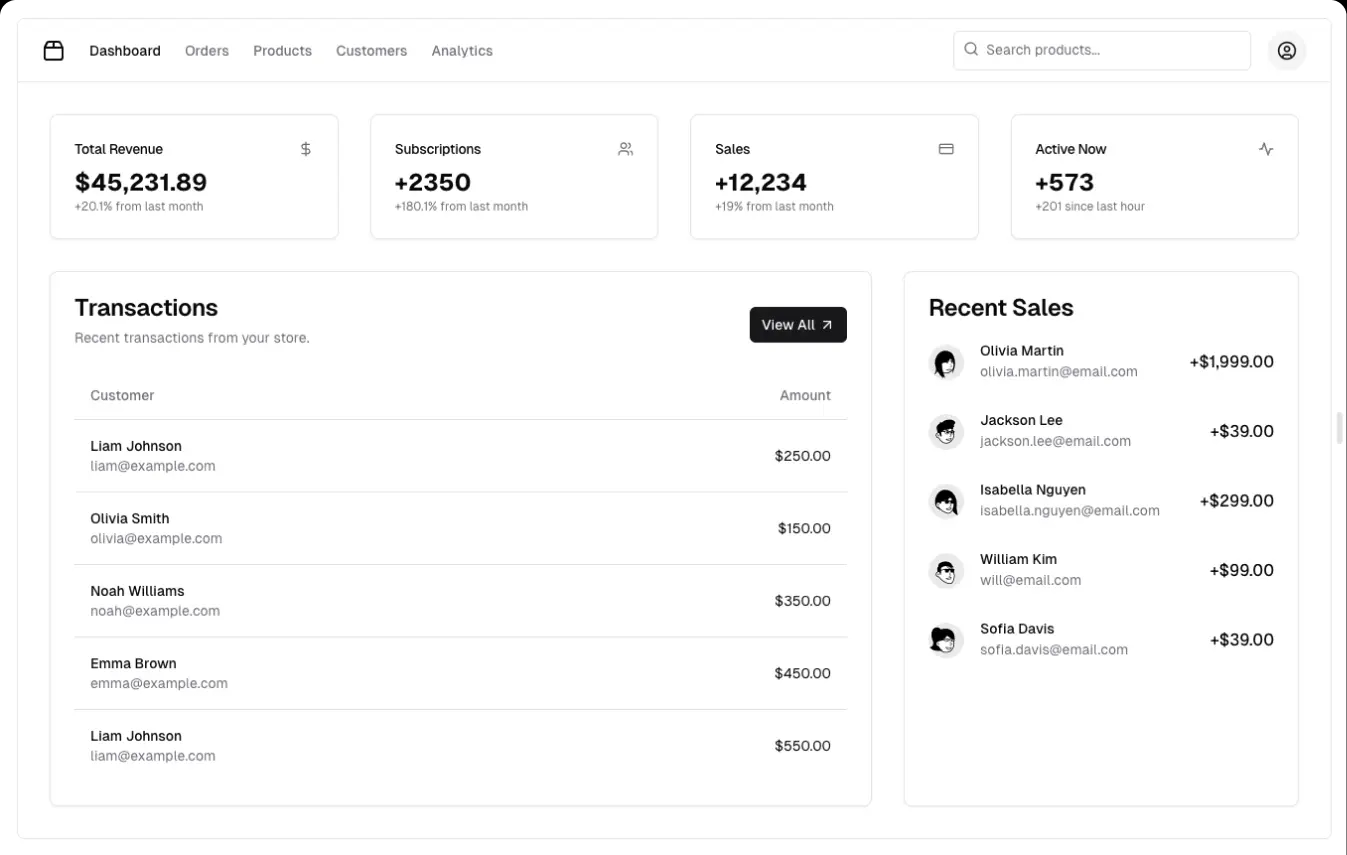Click the activity pulse icon on Active Now
Viewport: 1347px width, 855px height.
click(x=1266, y=149)
